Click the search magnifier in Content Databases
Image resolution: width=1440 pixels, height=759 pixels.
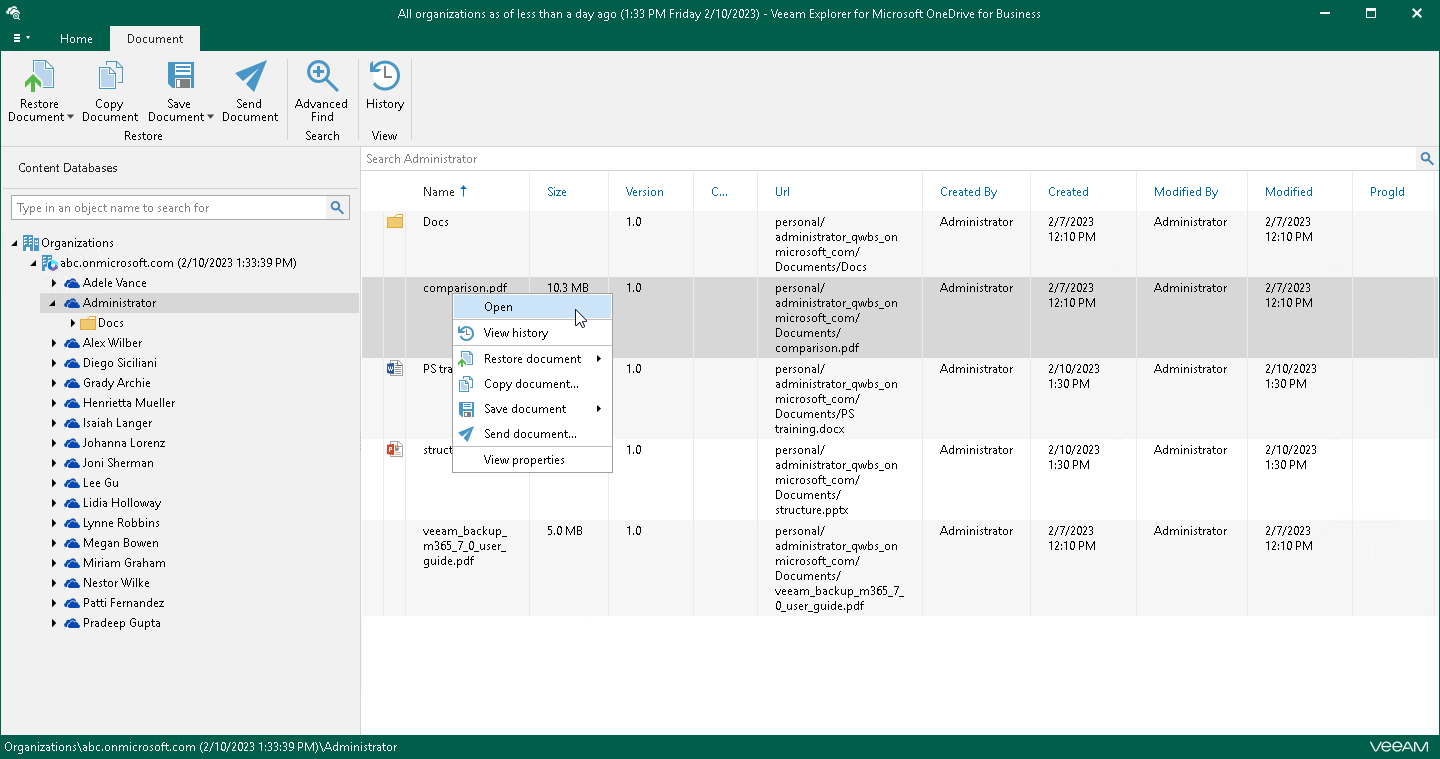click(x=338, y=208)
